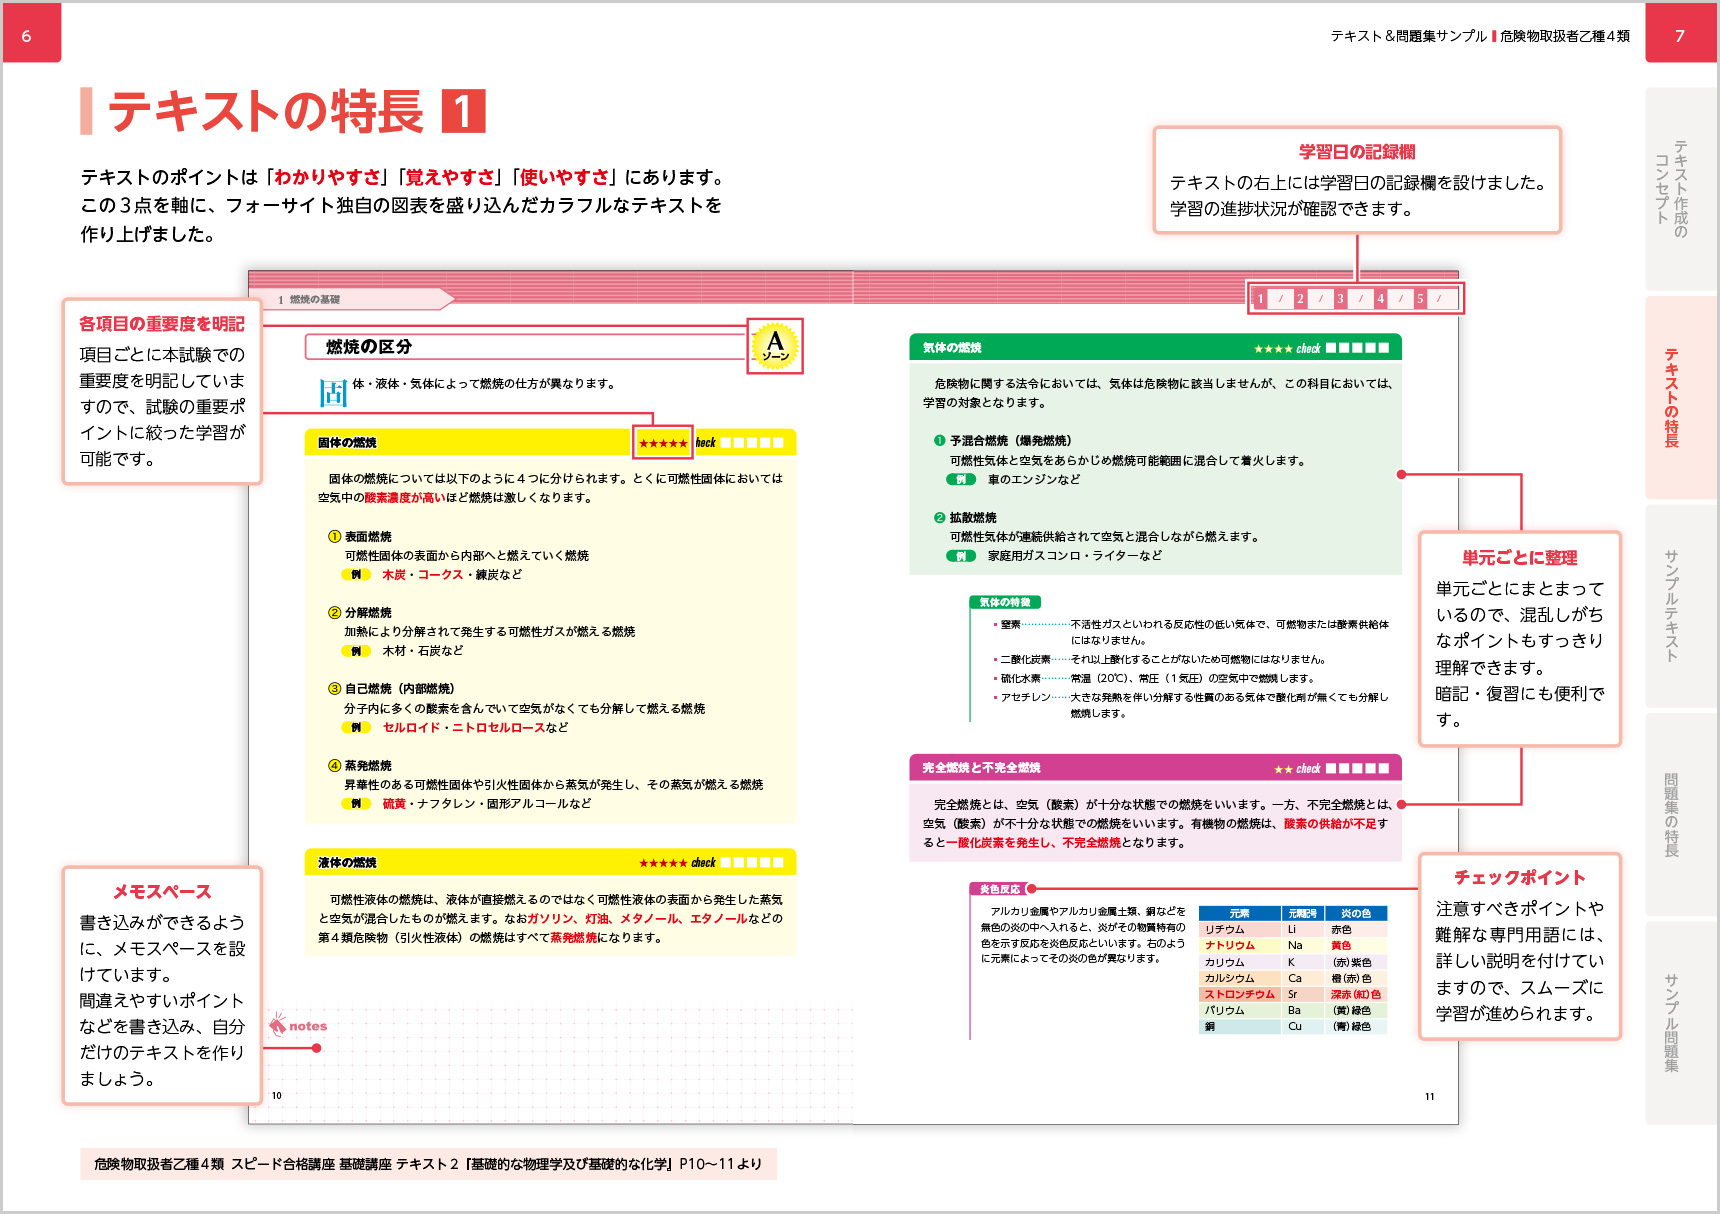Click the 気体の燃焼 green header label
Screen dimensions: 1720x1214
(952, 348)
